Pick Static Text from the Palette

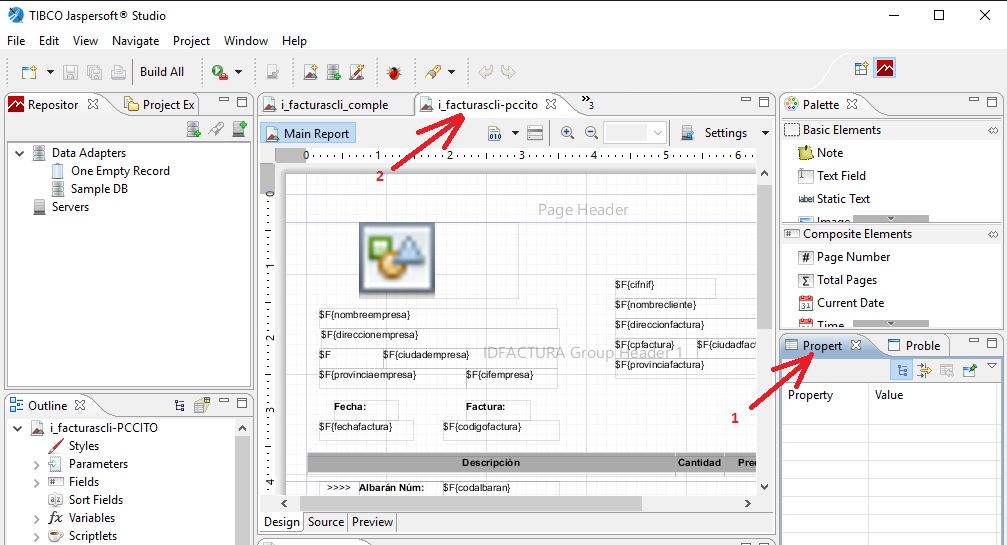click(834, 199)
